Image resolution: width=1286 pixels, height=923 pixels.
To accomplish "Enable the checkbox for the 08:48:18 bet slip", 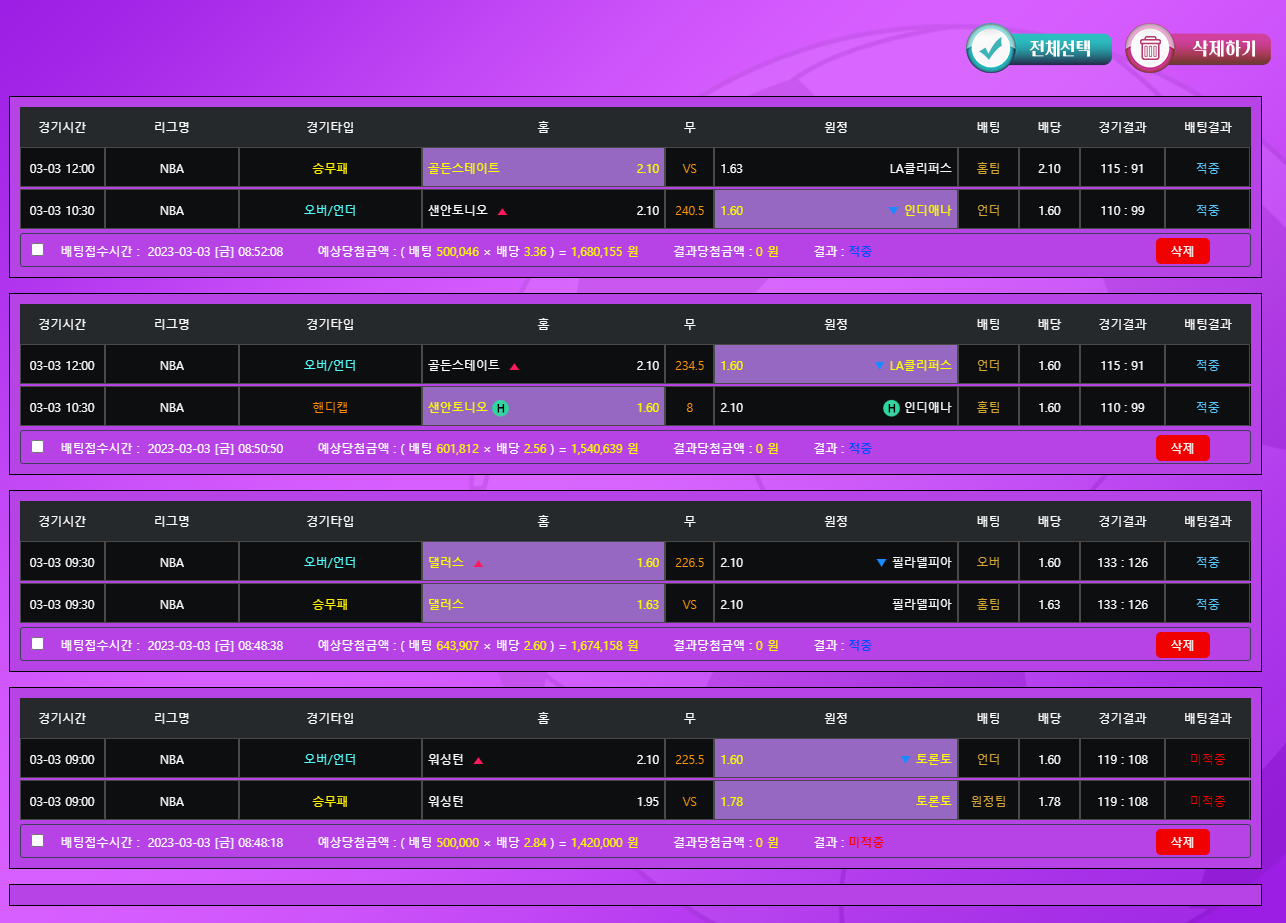I will tap(38, 841).
